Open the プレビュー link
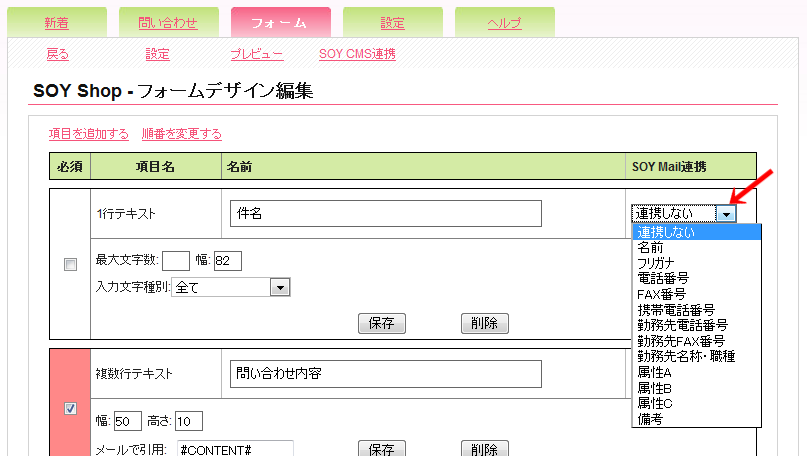This screenshot has width=807, height=456. tap(256, 54)
